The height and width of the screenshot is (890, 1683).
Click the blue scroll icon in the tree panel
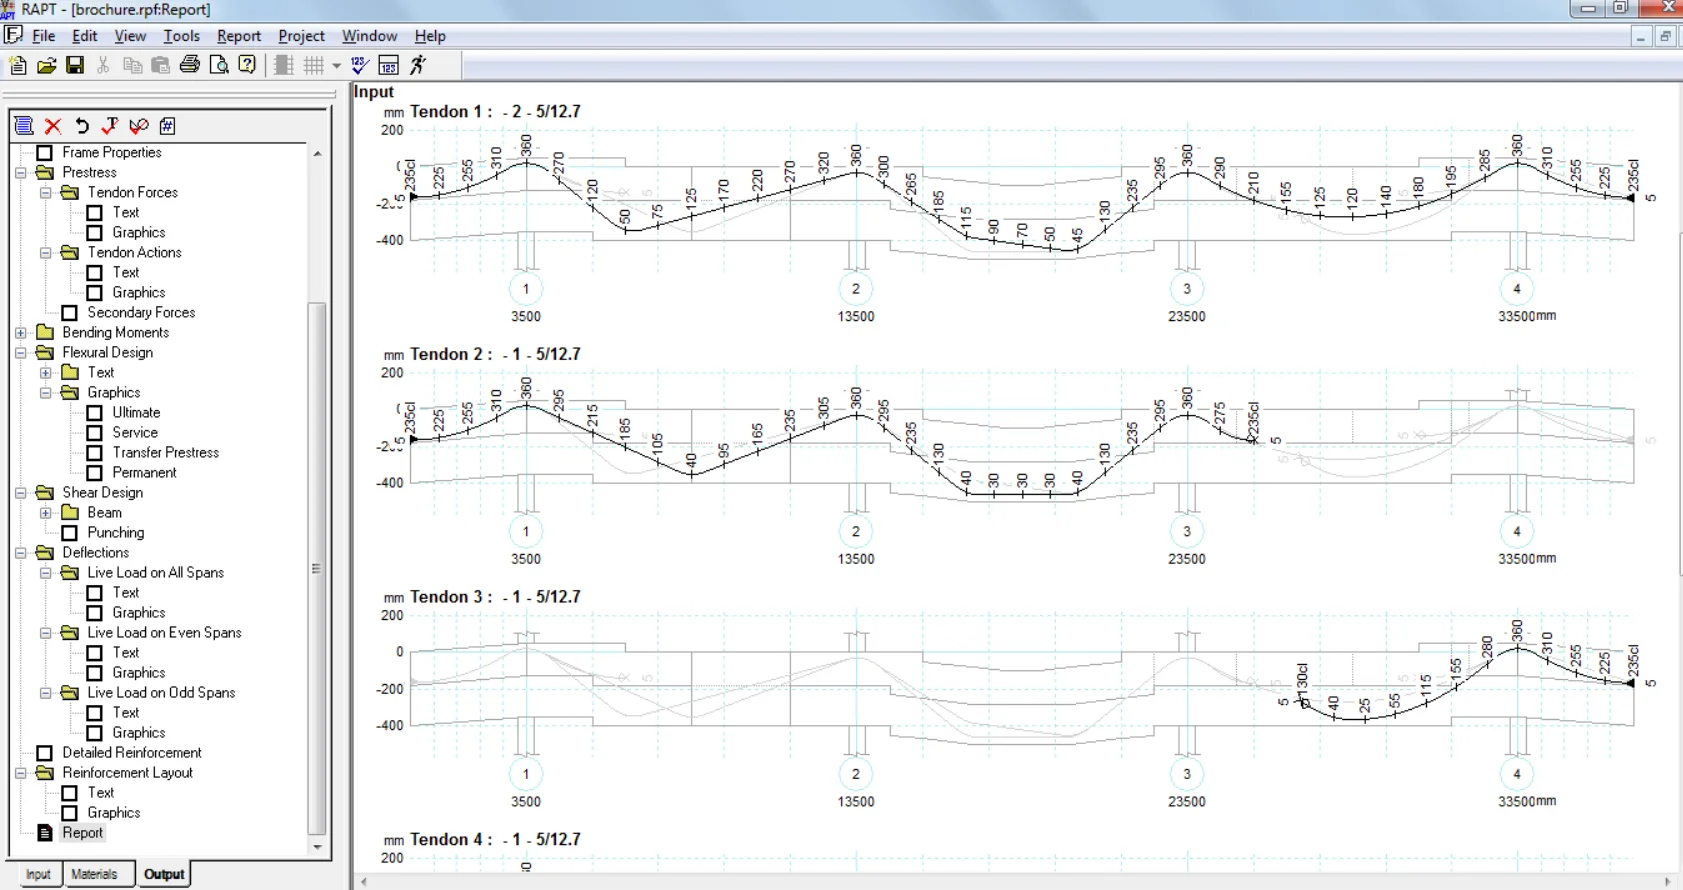[24, 126]
